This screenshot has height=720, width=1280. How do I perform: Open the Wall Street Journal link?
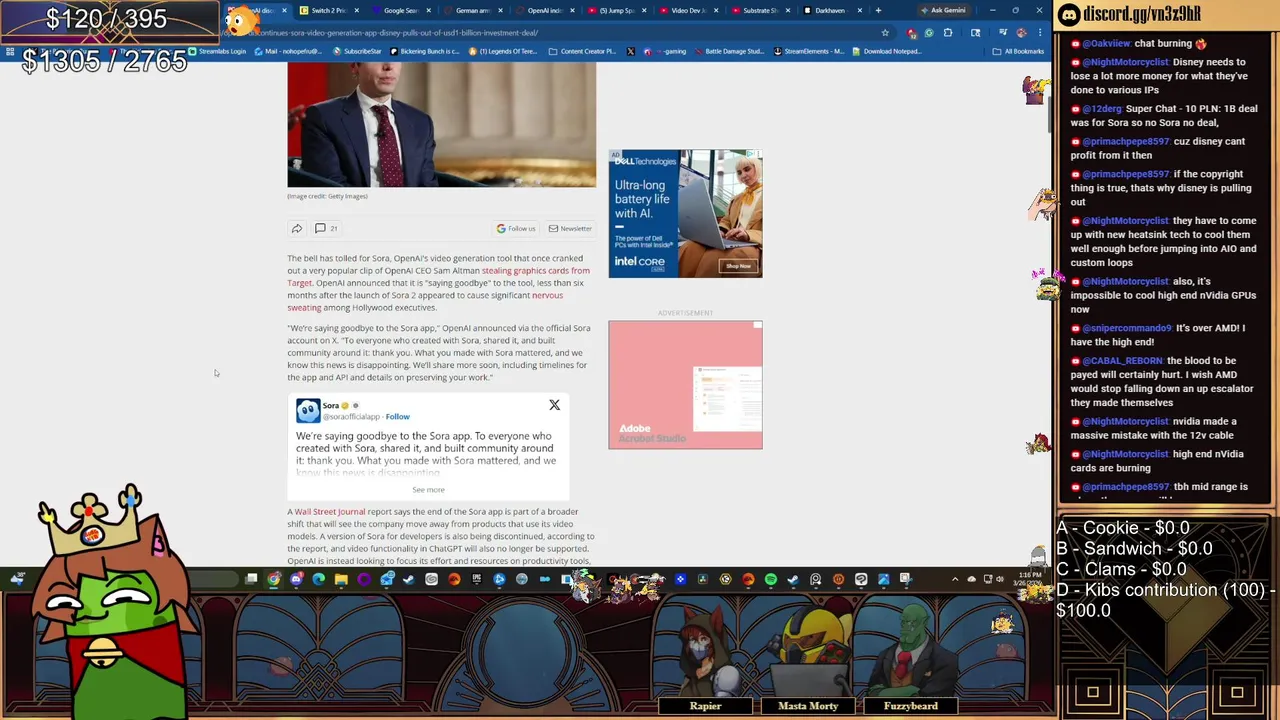click(330, 512)
